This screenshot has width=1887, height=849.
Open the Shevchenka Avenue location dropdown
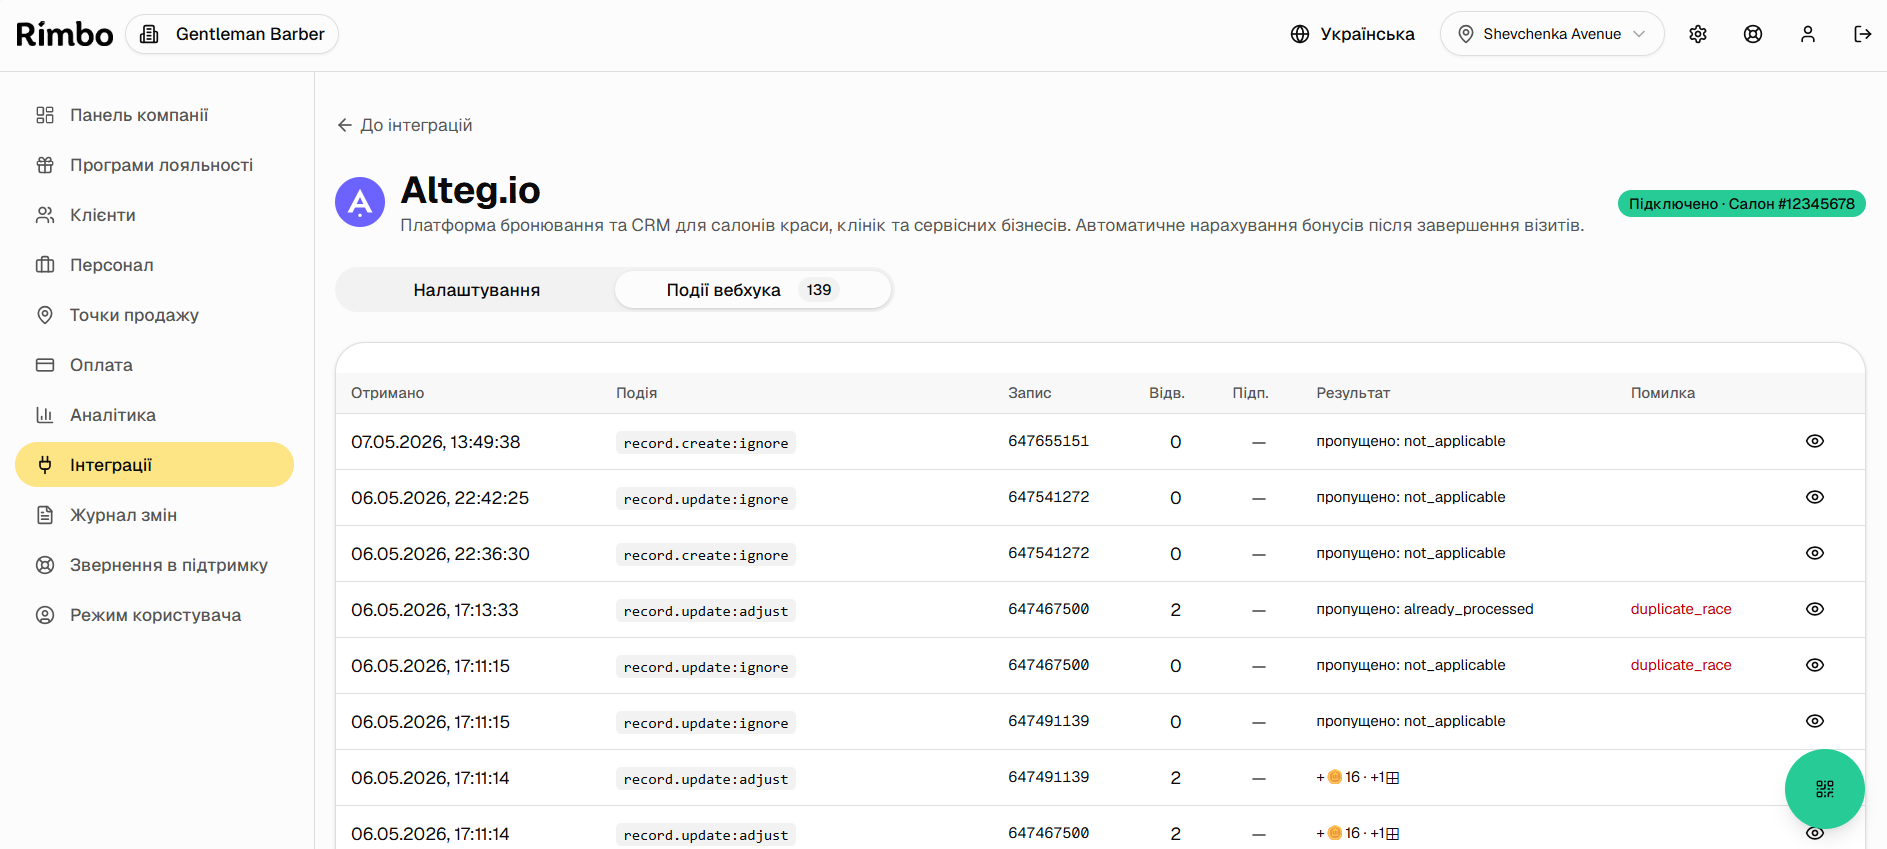(1552, 34)
